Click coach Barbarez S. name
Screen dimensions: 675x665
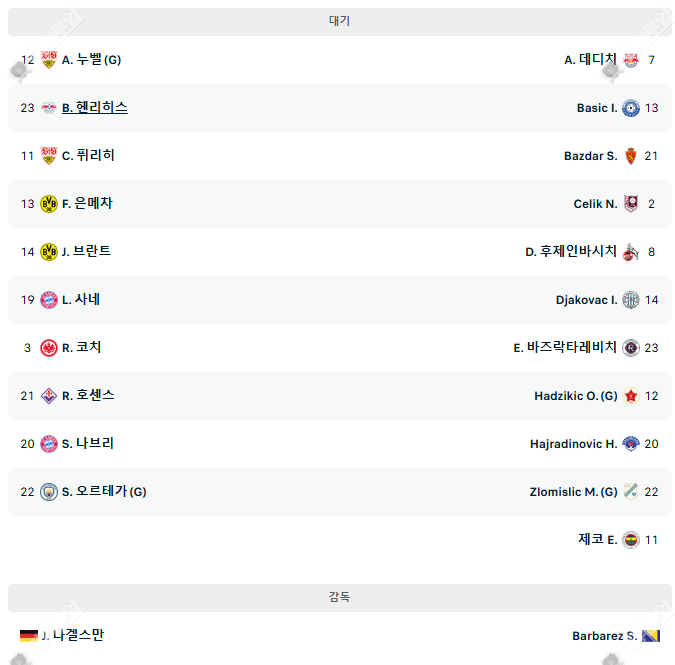(604, 636)
